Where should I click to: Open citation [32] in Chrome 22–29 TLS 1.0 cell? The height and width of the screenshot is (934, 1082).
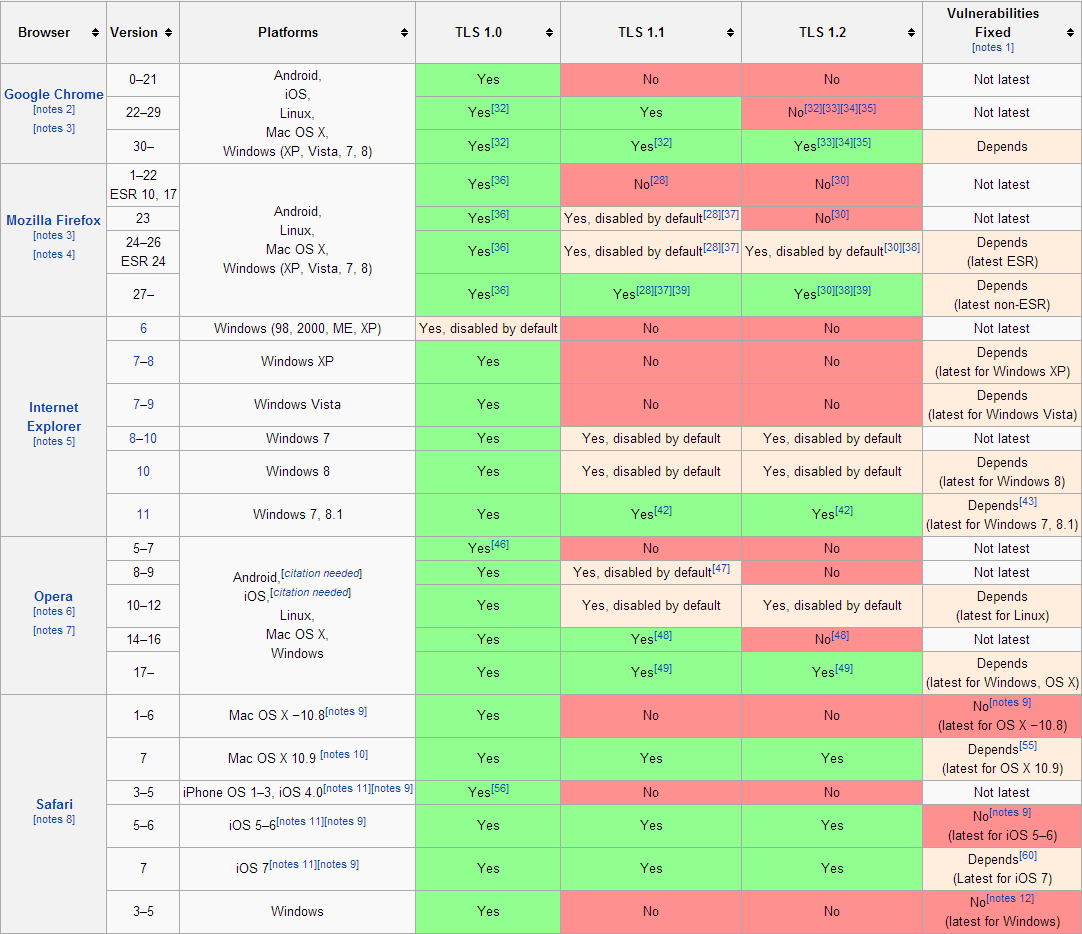pos(500,108)
